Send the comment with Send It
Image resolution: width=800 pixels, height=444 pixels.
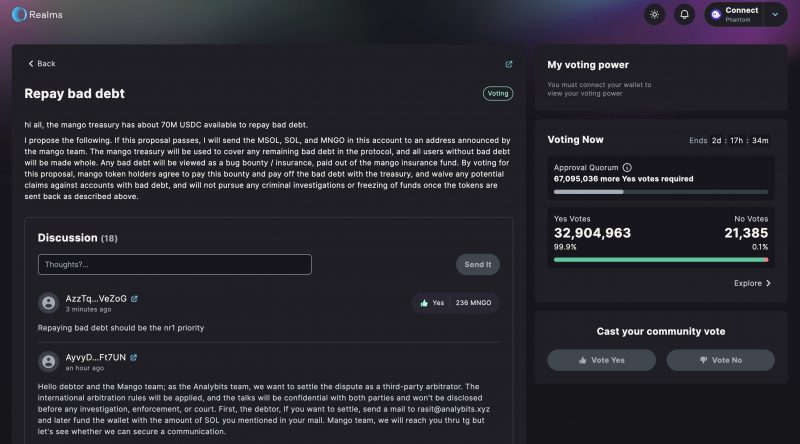click(x=478, y=264)
